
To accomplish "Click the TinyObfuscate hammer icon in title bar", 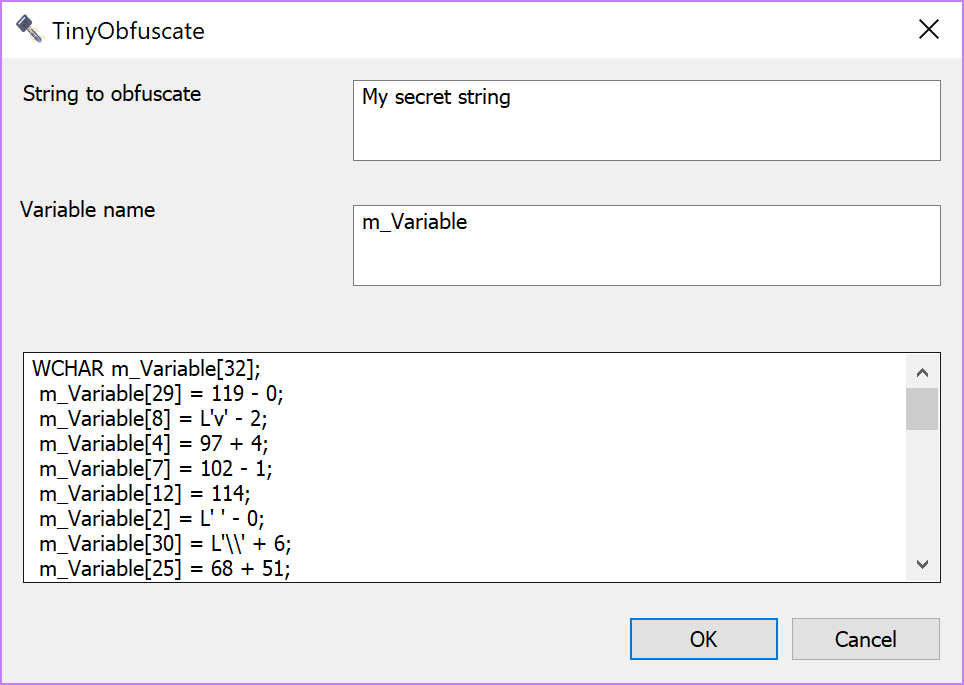I will pyautogui.click(x=30, y=30).
